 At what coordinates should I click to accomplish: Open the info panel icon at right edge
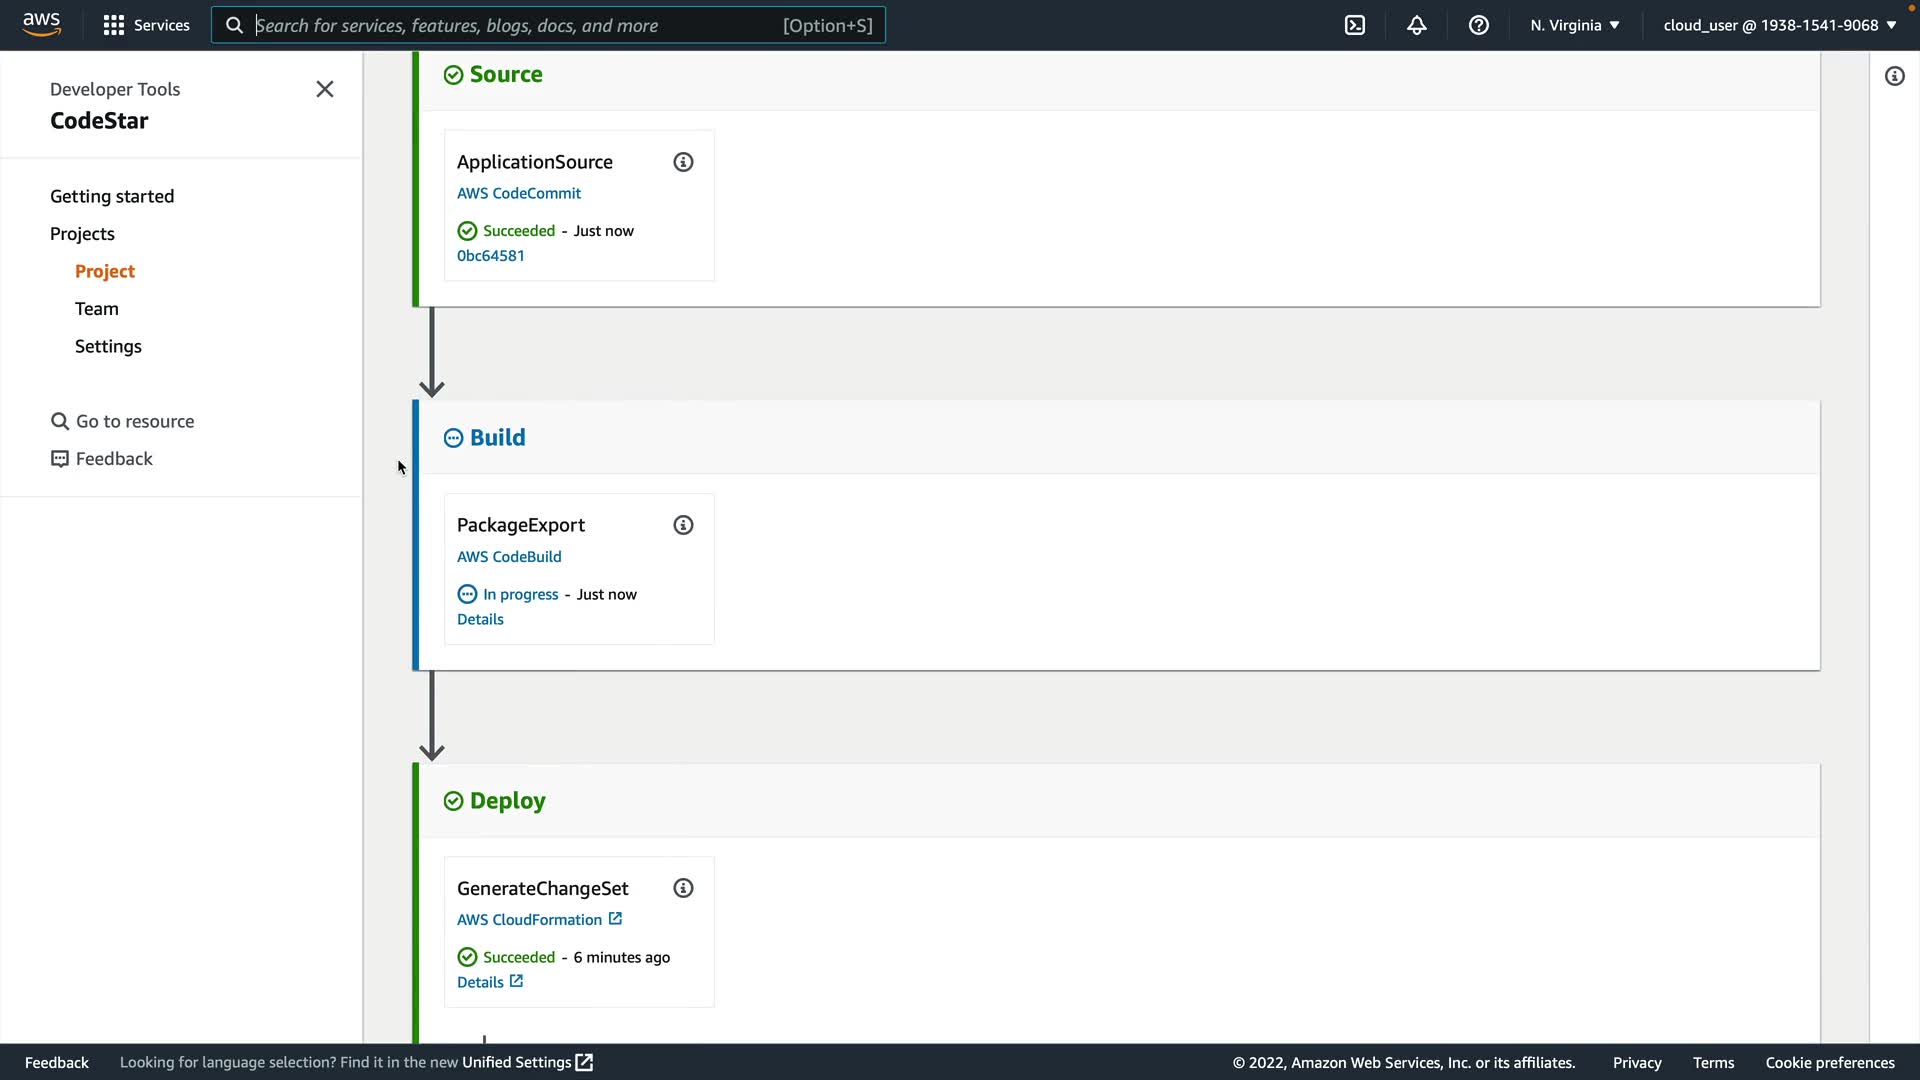click(1895, 76)
